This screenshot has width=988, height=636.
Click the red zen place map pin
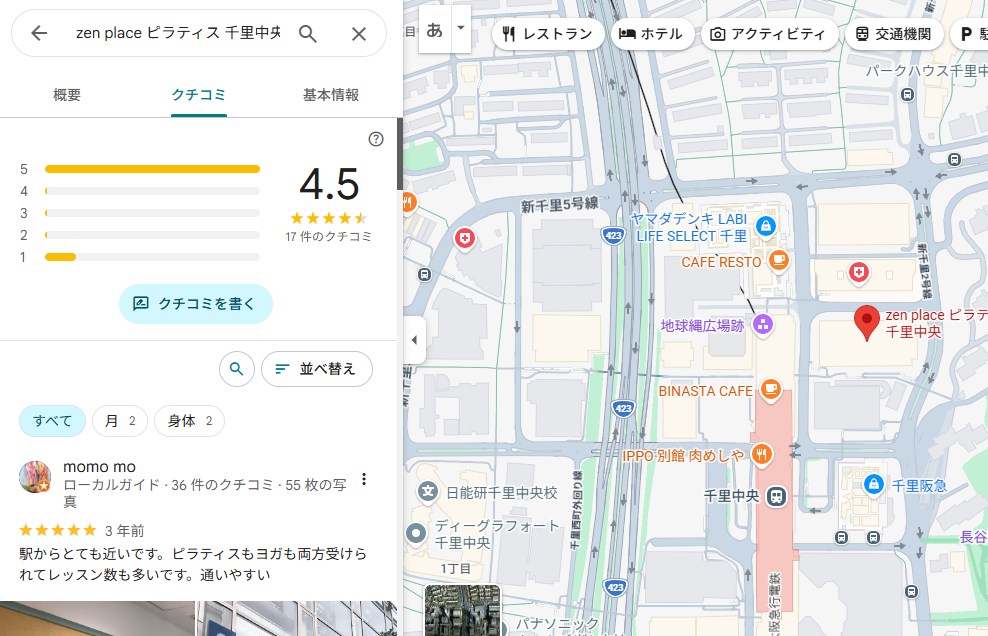point(866,321)
